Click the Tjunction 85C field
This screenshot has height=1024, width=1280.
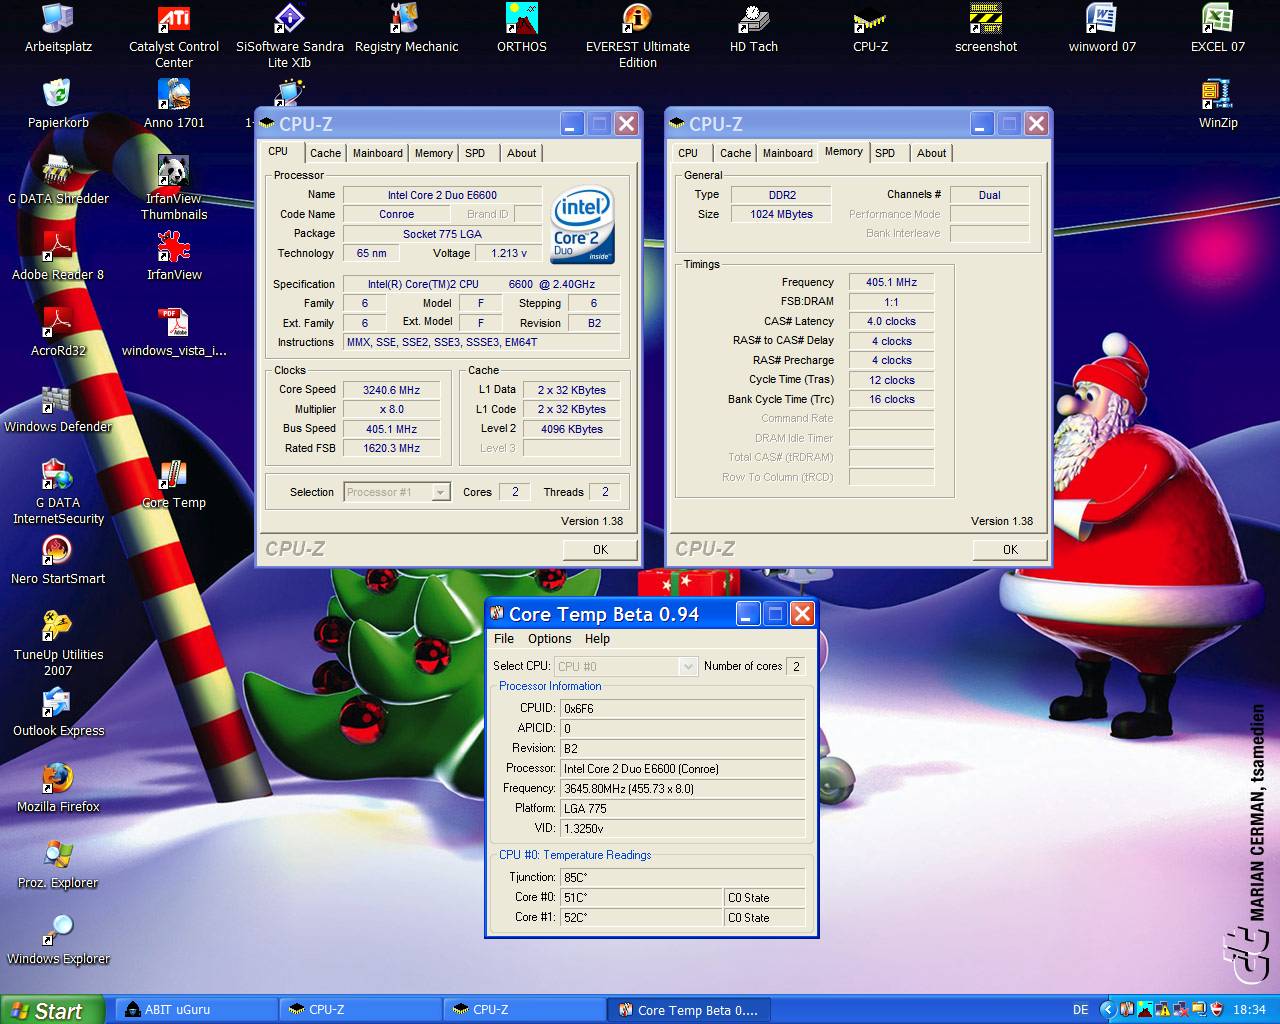[682, 877]
